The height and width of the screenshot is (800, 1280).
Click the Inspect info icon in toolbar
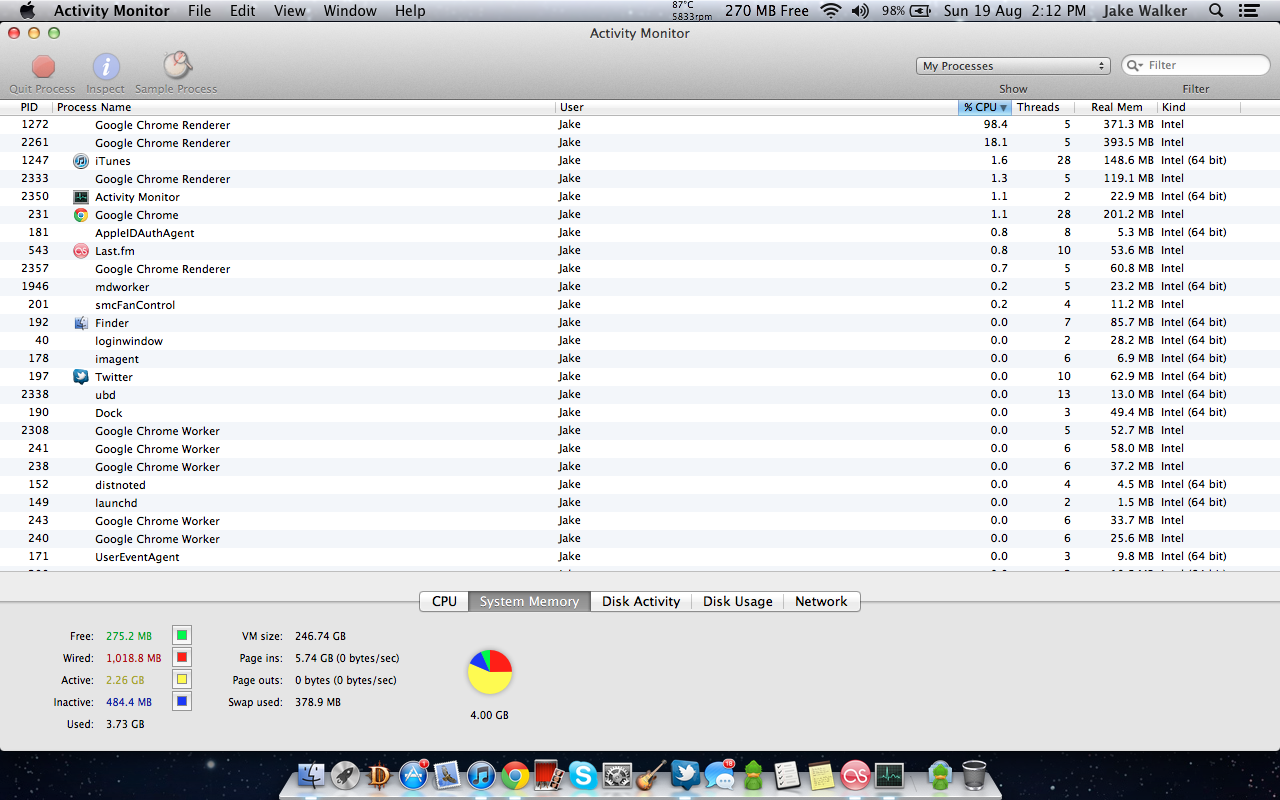pos(106,67)
